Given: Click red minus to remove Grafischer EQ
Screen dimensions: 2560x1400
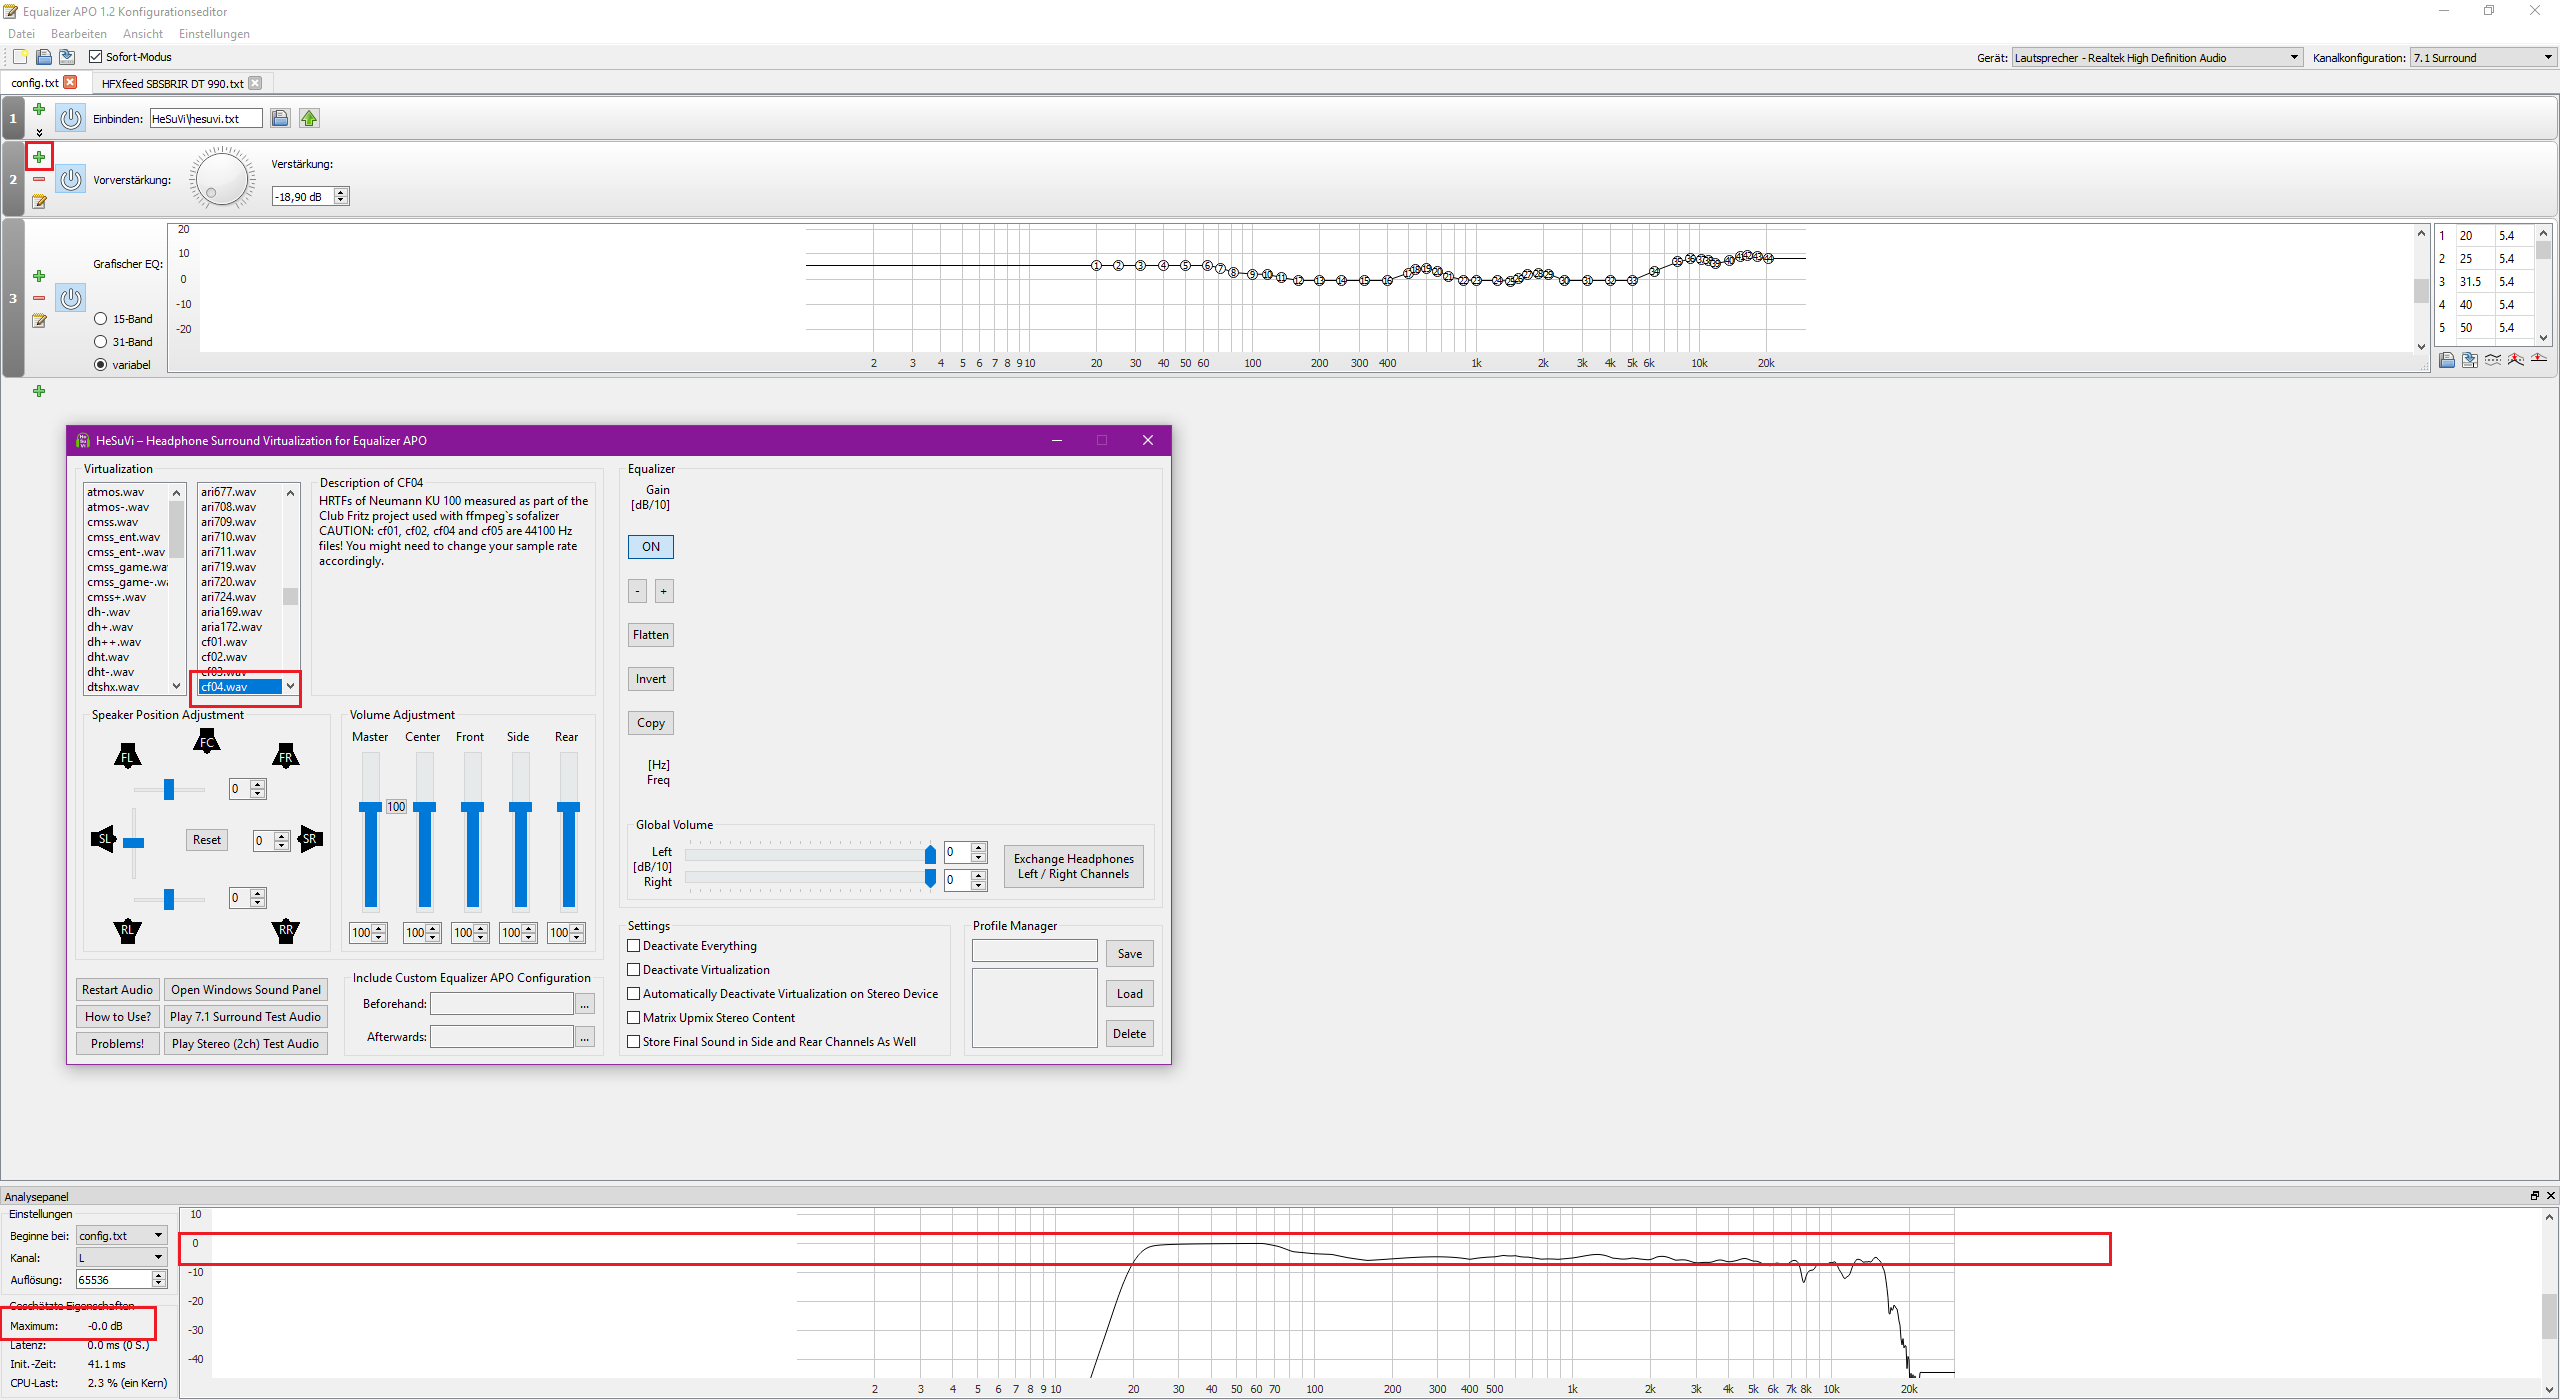Looking at the screenshot, I should [x=39, y=298].
